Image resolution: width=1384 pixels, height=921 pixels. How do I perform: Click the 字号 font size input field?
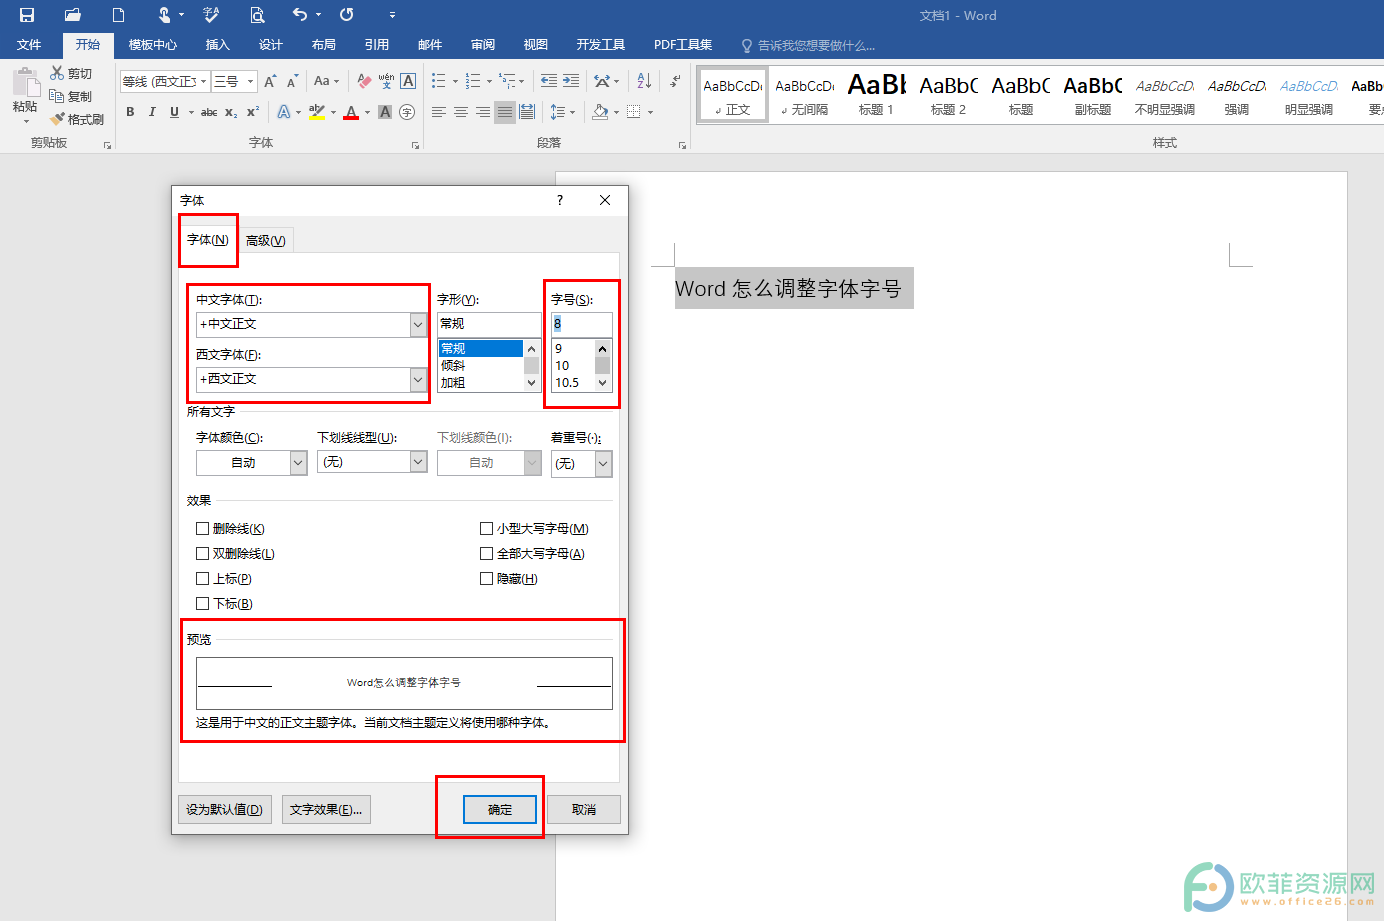click(x=581, y=324)
